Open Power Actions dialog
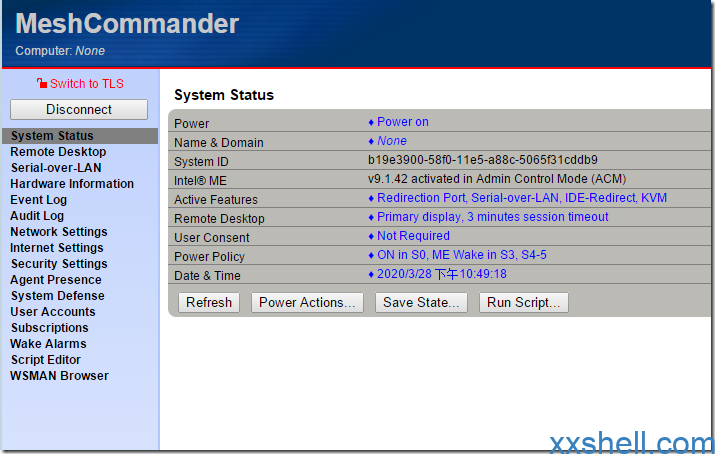Image resolution: width=715 pixels, height=454 pixels. coord(307,303)
